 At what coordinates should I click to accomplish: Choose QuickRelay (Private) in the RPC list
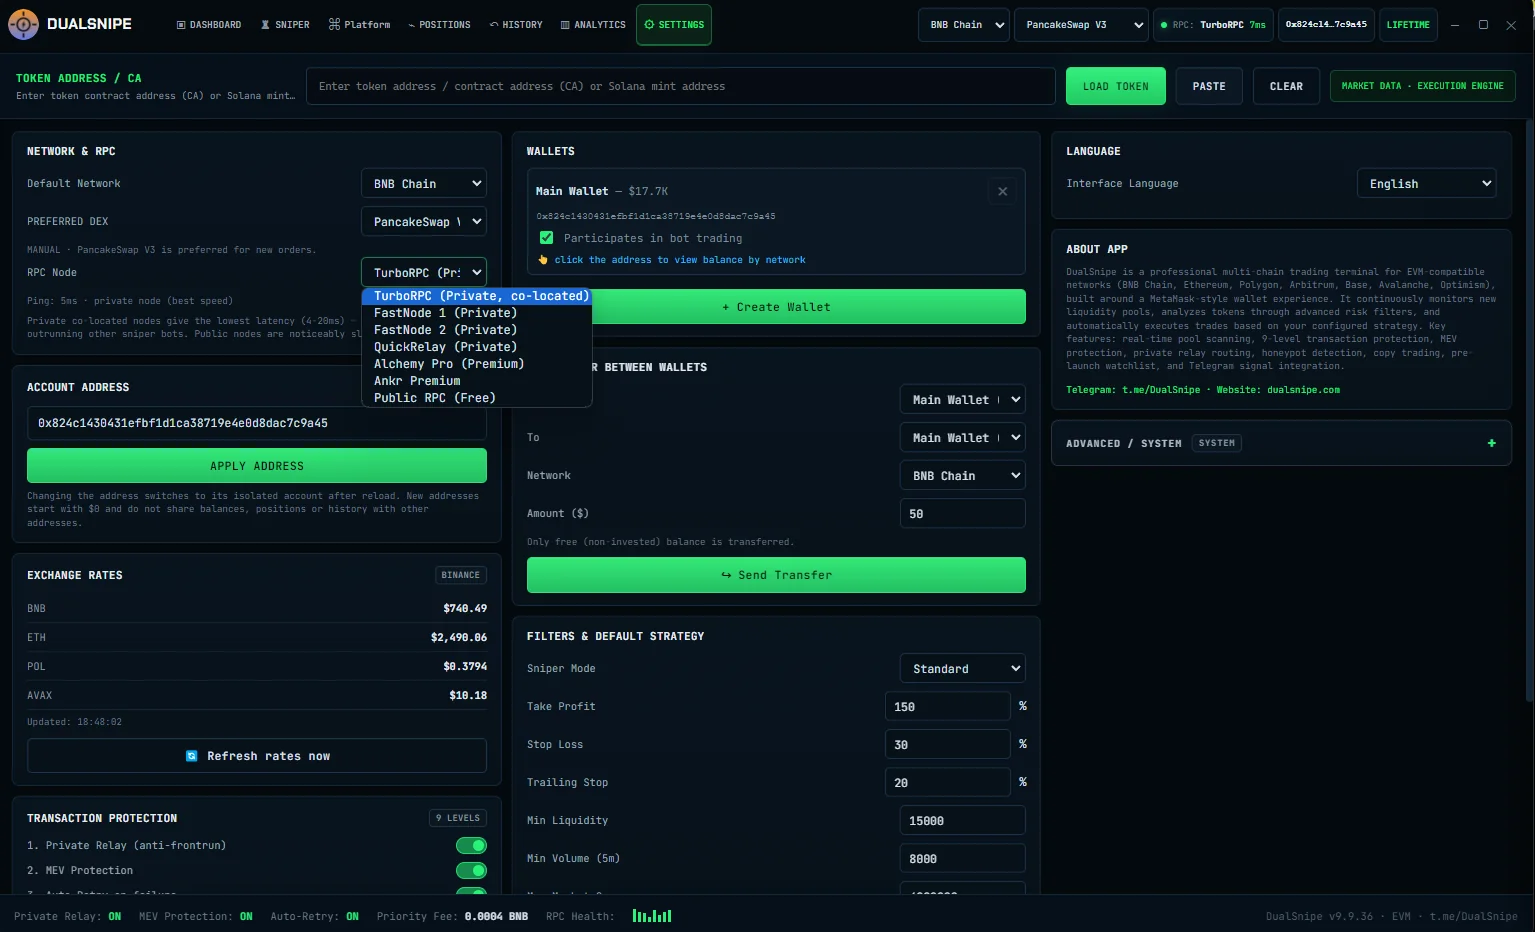pyautogui.click(x=477, y=347)
